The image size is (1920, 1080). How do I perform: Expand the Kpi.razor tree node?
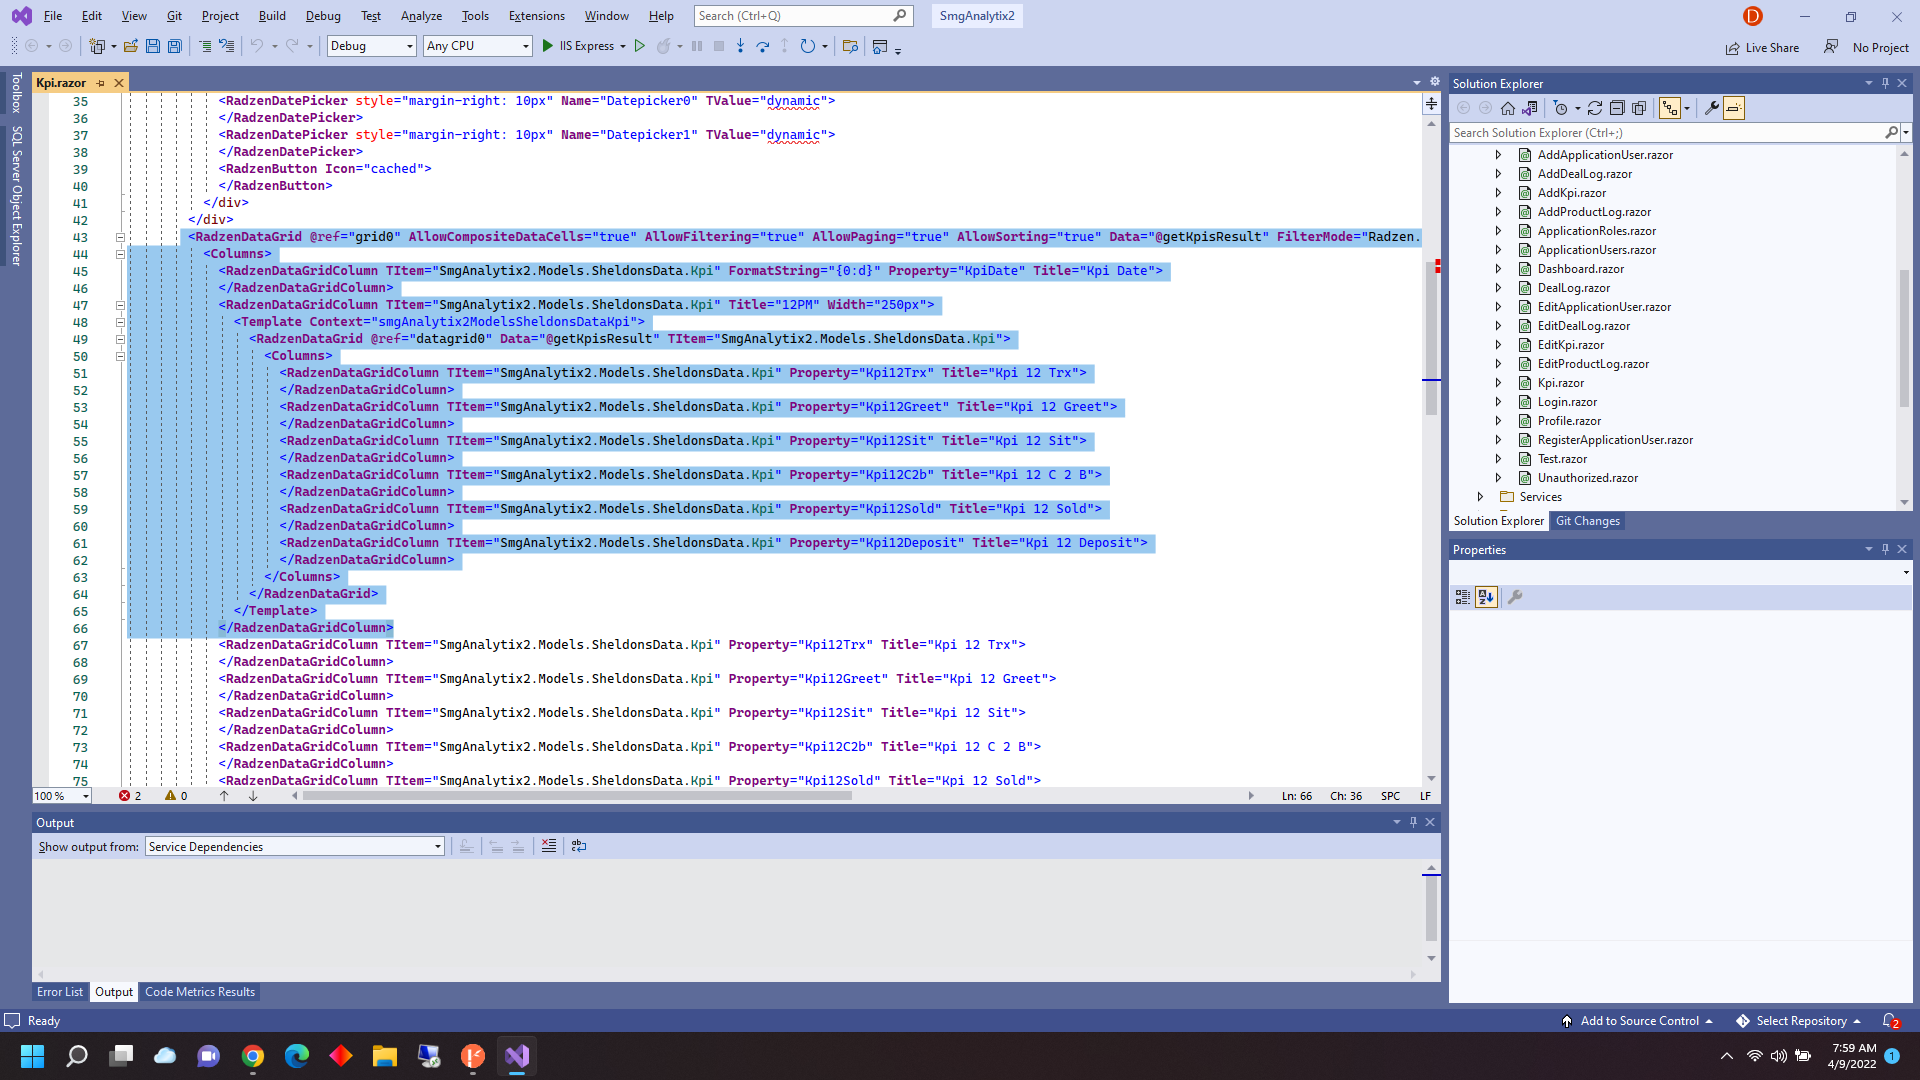coord(1498,383)
